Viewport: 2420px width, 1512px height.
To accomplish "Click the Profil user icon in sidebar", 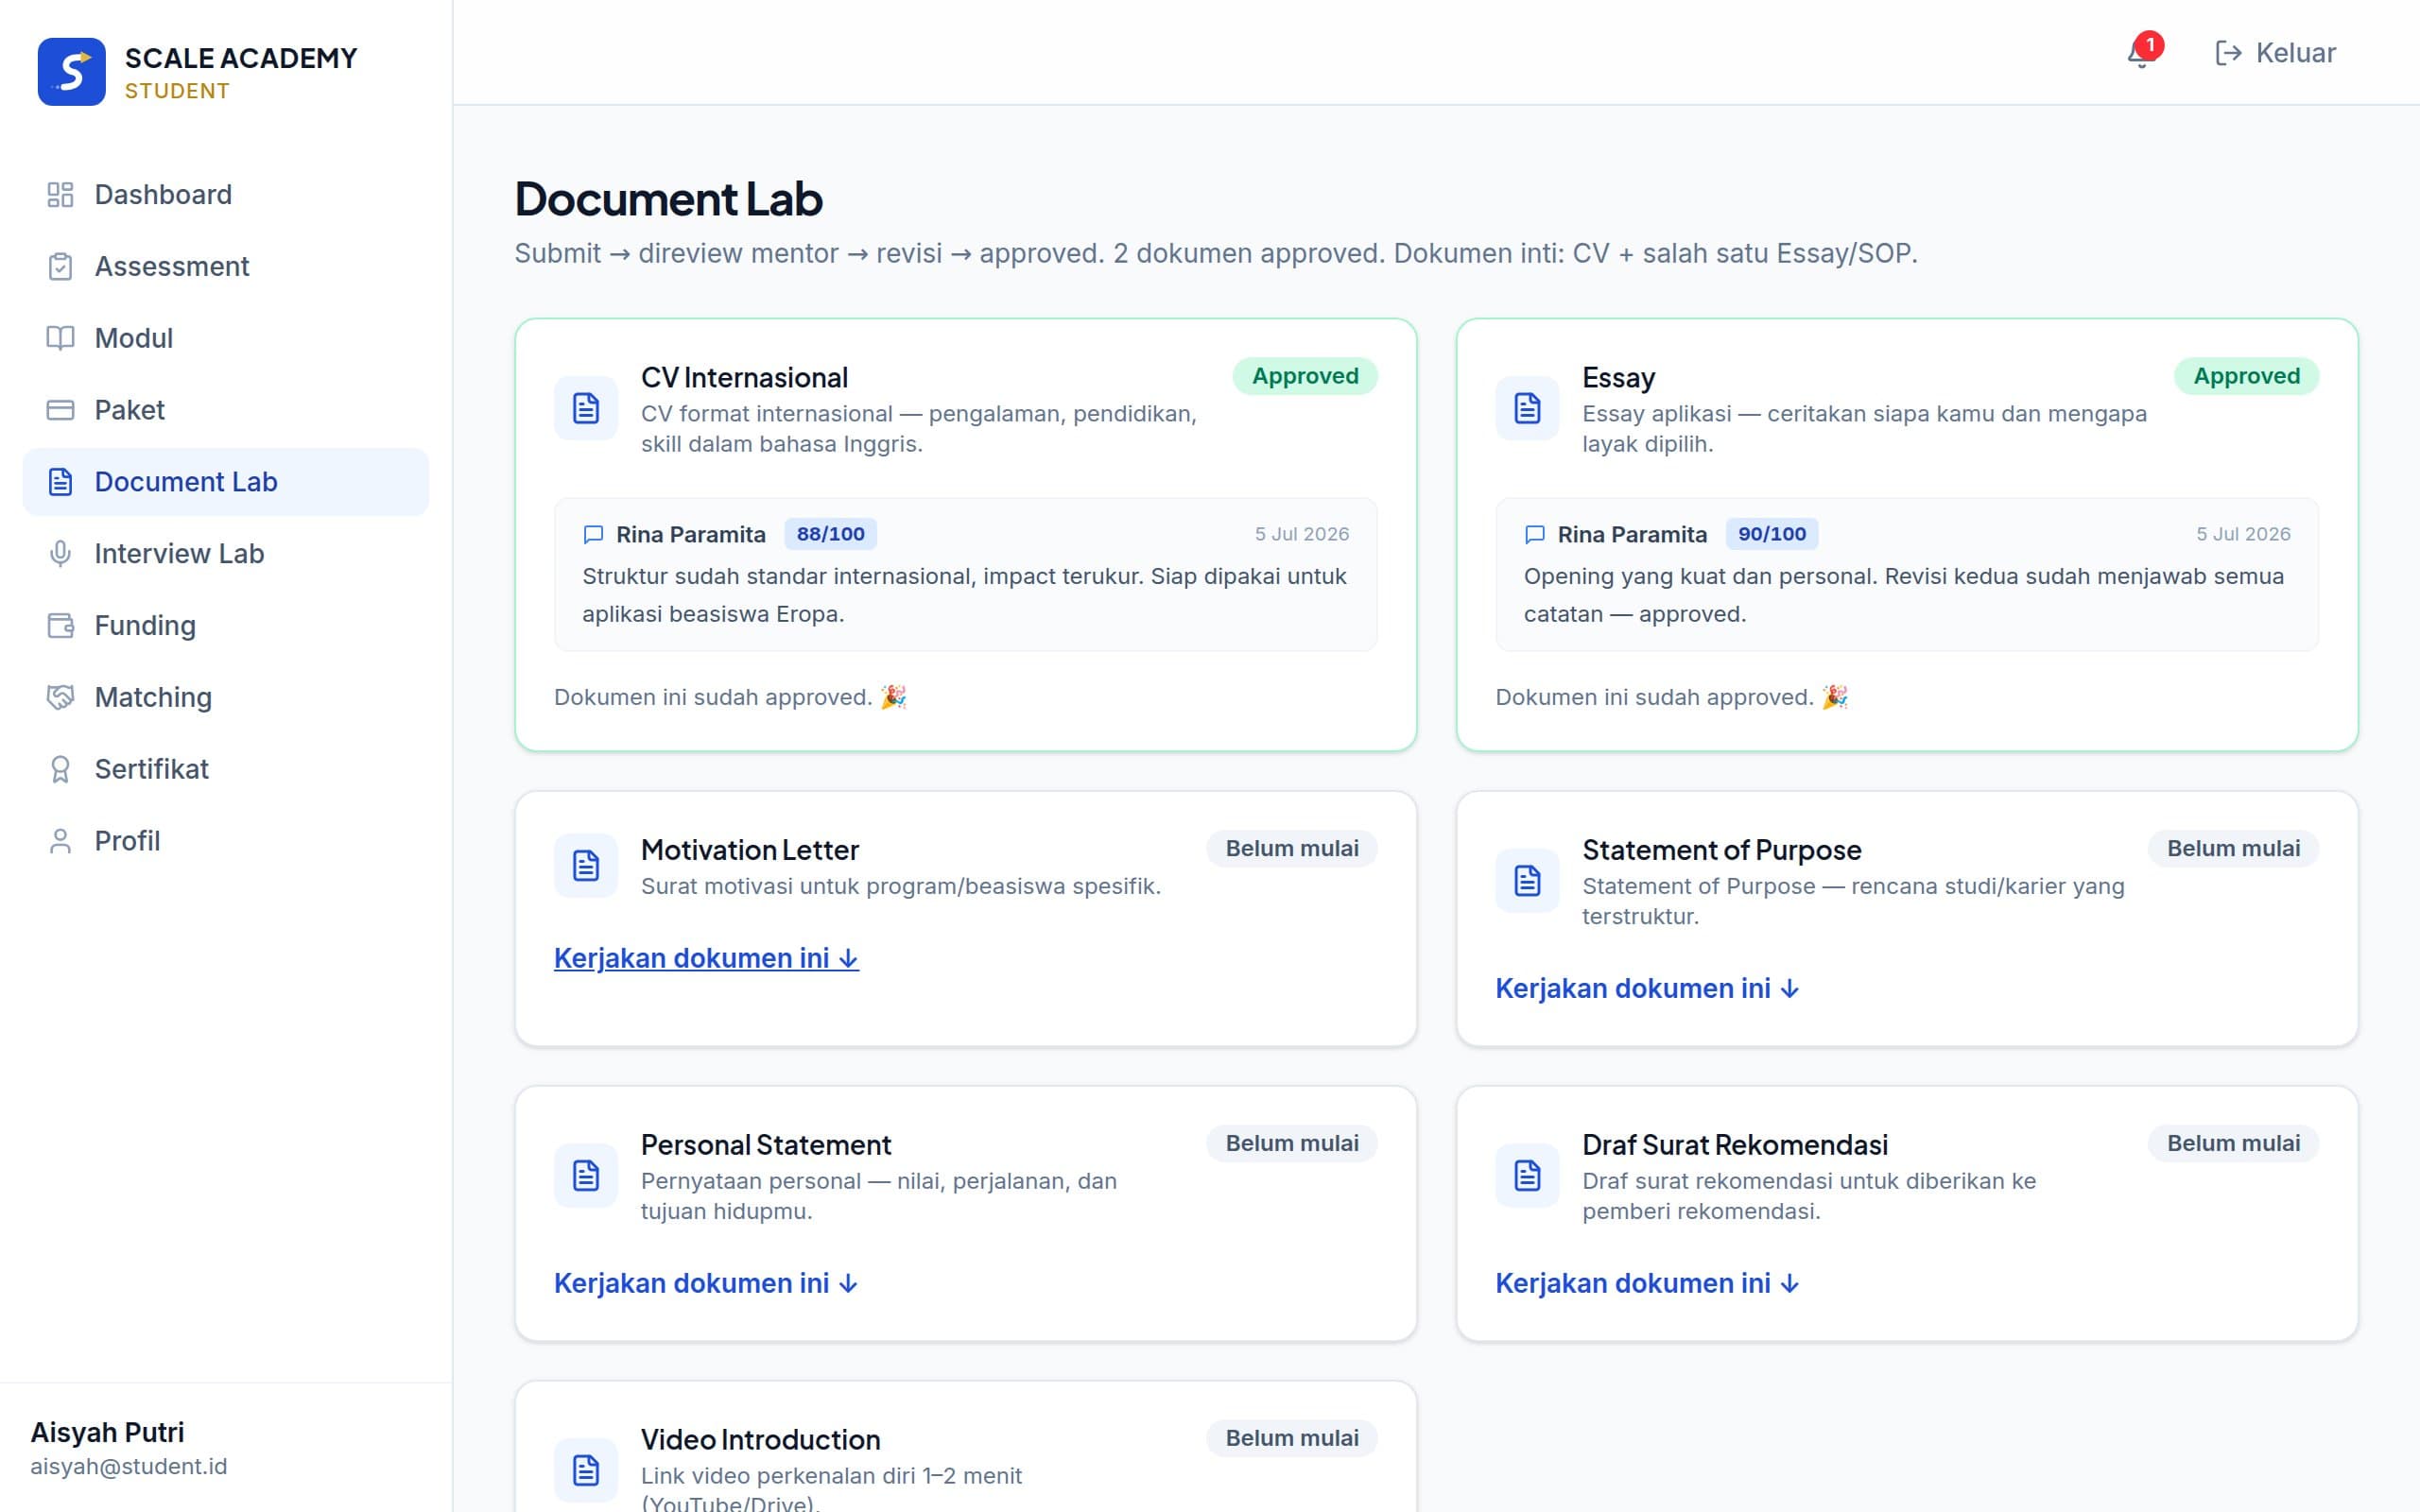I will 60,841.
